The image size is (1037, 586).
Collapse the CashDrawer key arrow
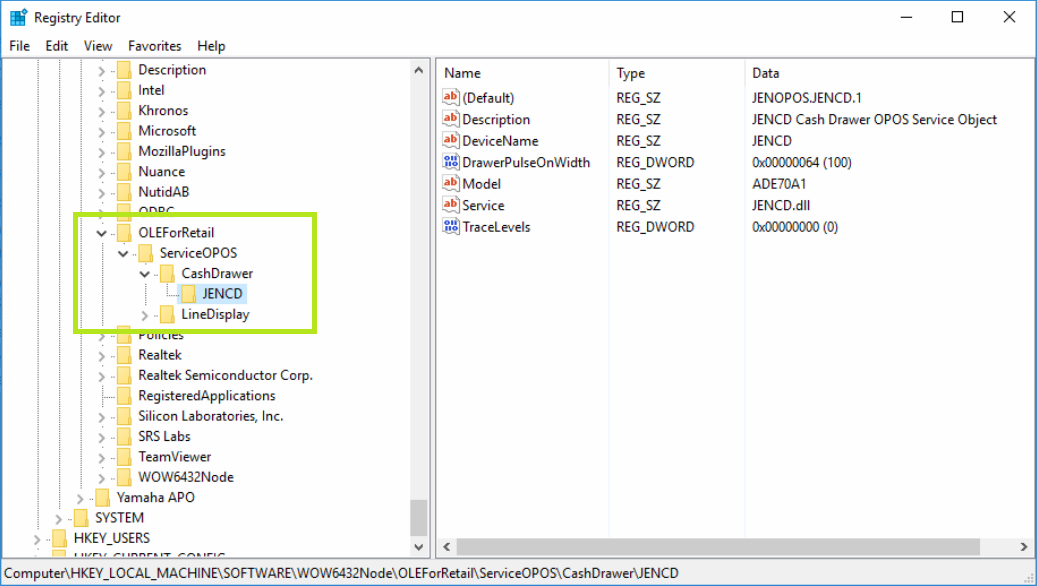(144, 274)
